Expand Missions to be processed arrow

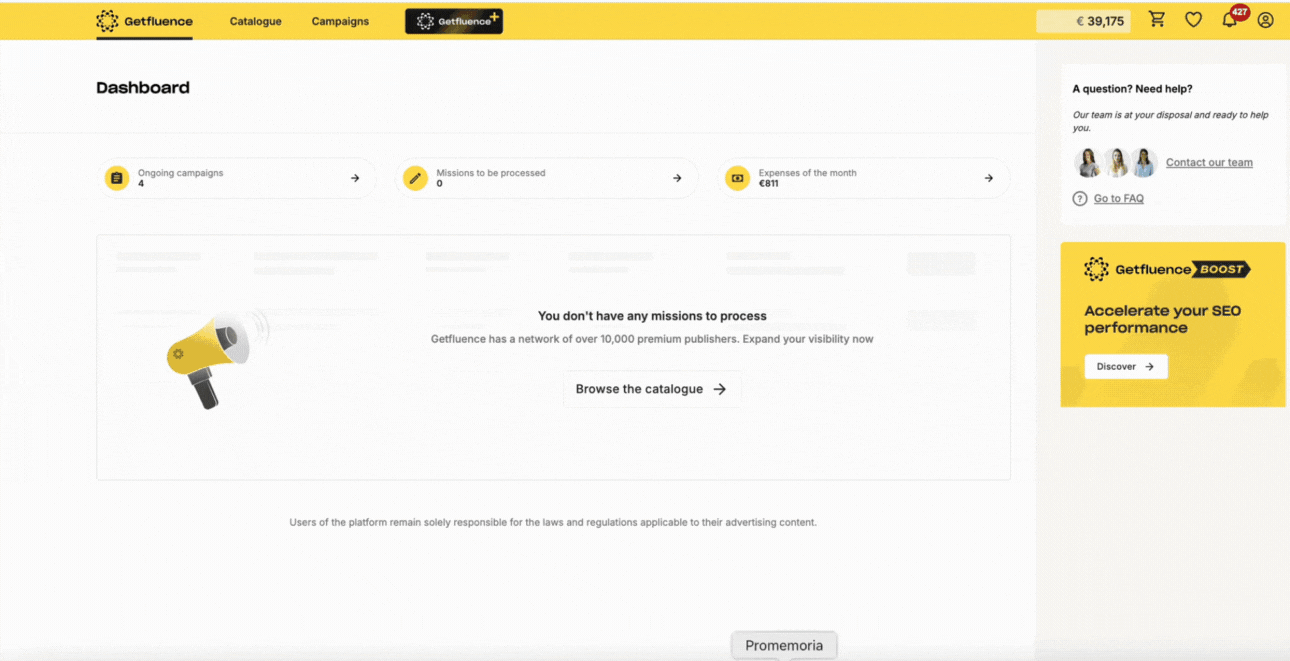point(677,178)
